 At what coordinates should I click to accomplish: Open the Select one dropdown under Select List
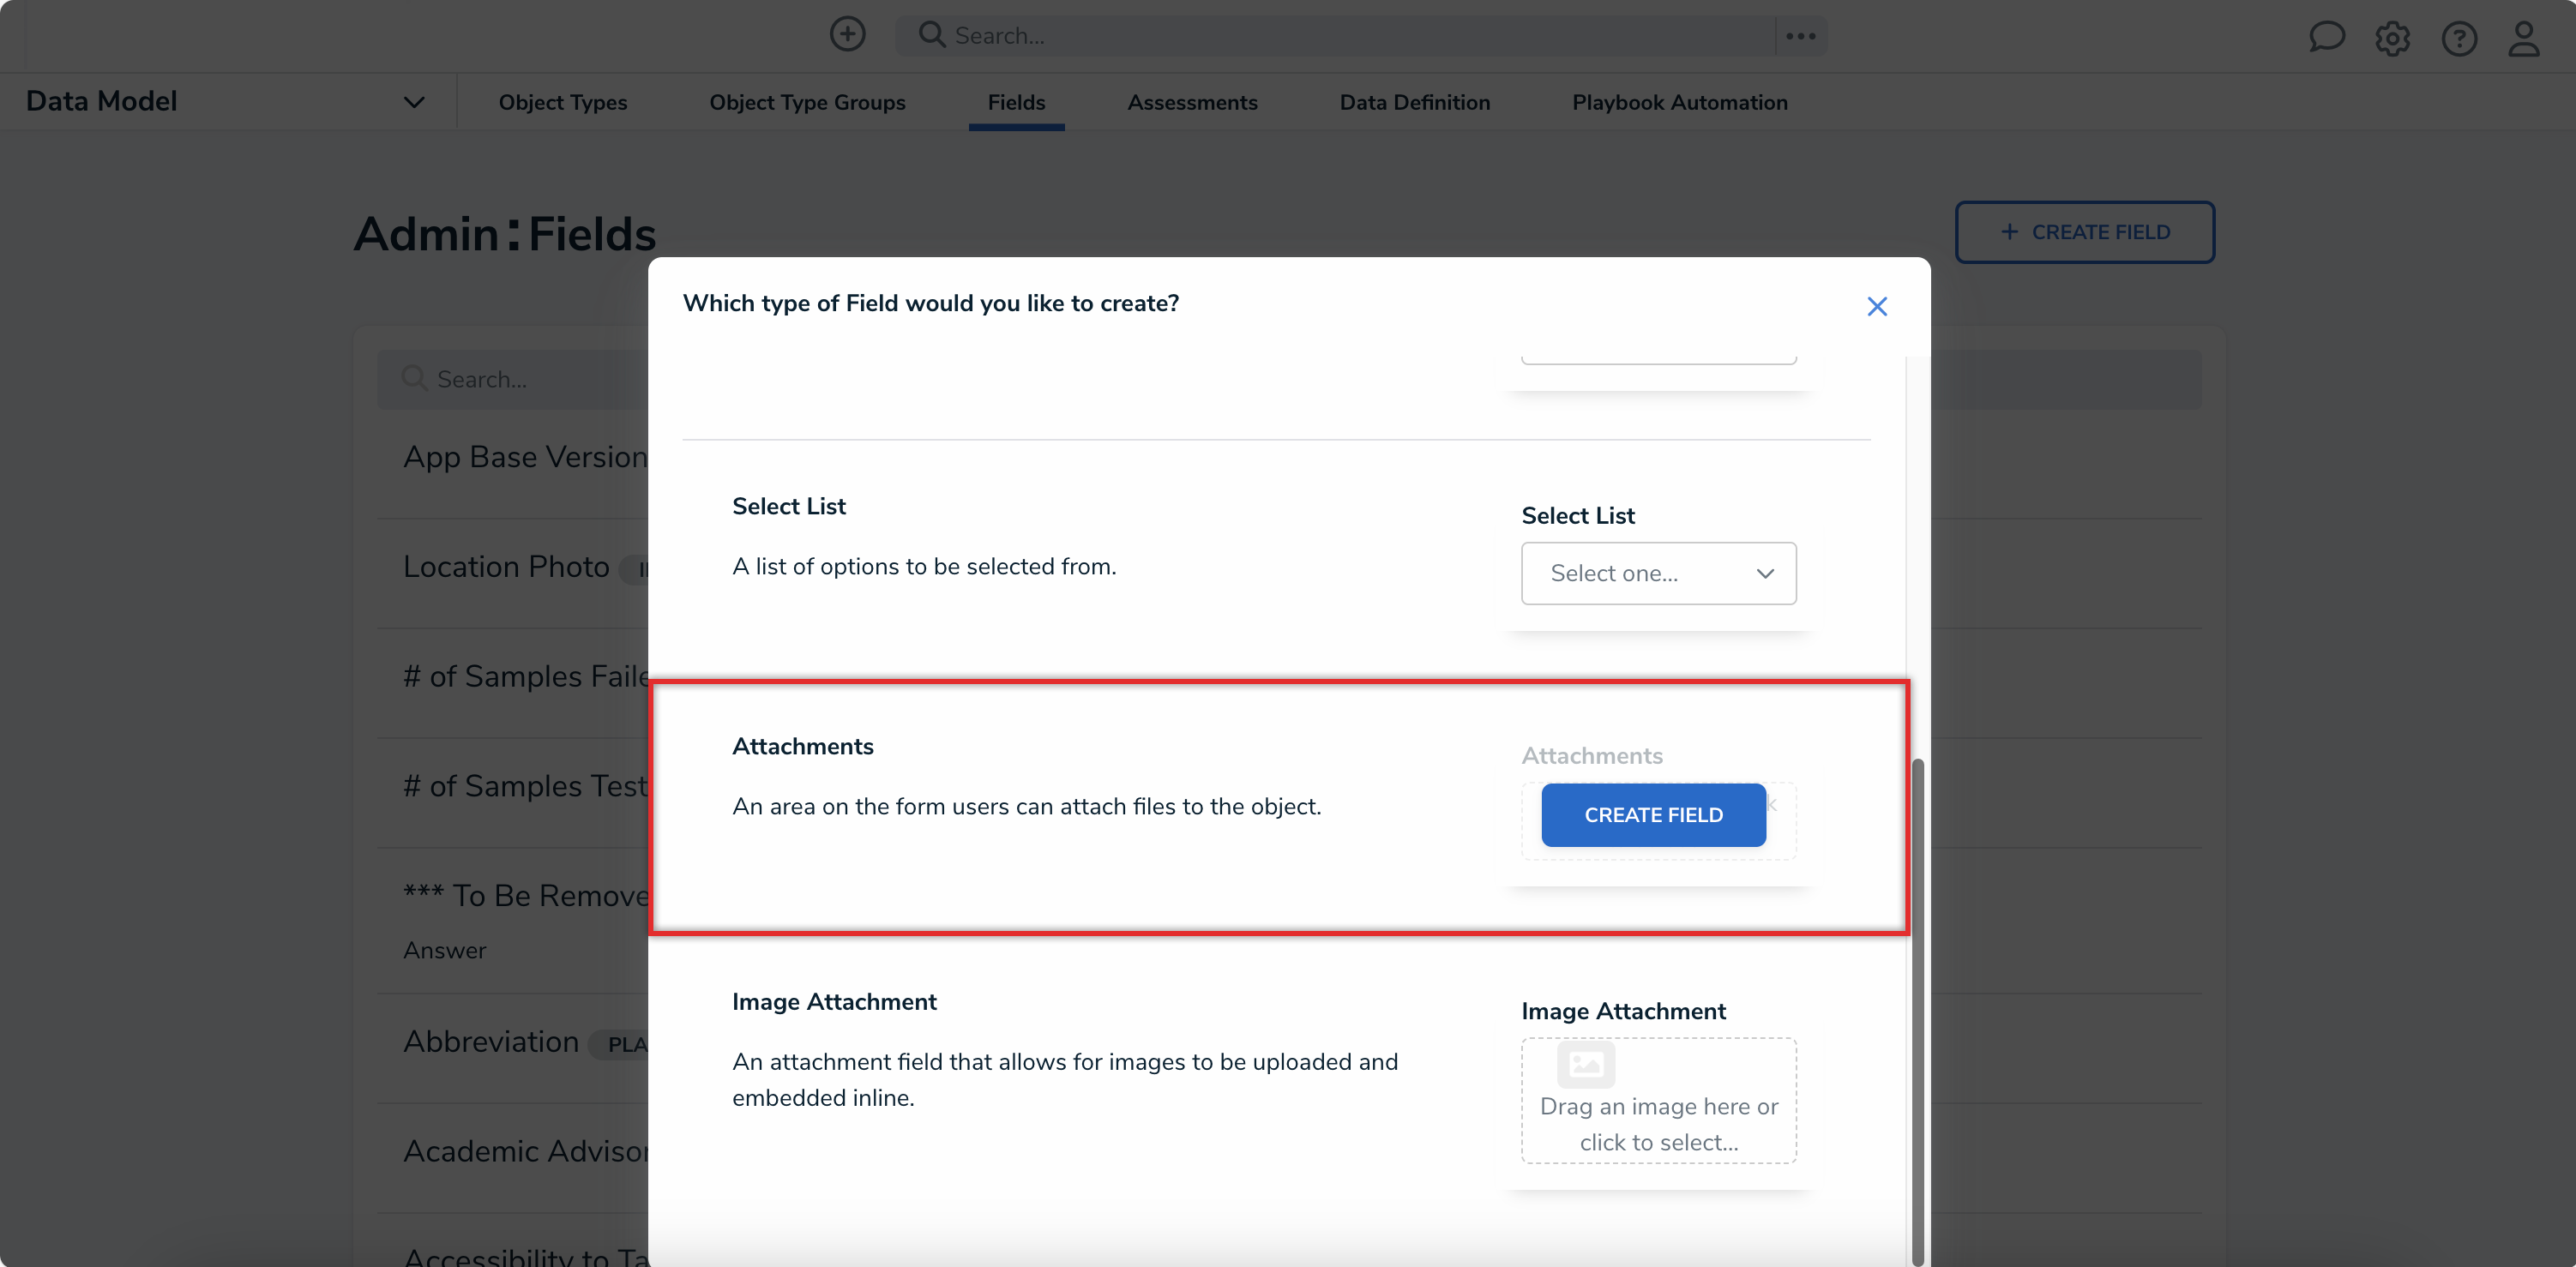click(1658, 573)
